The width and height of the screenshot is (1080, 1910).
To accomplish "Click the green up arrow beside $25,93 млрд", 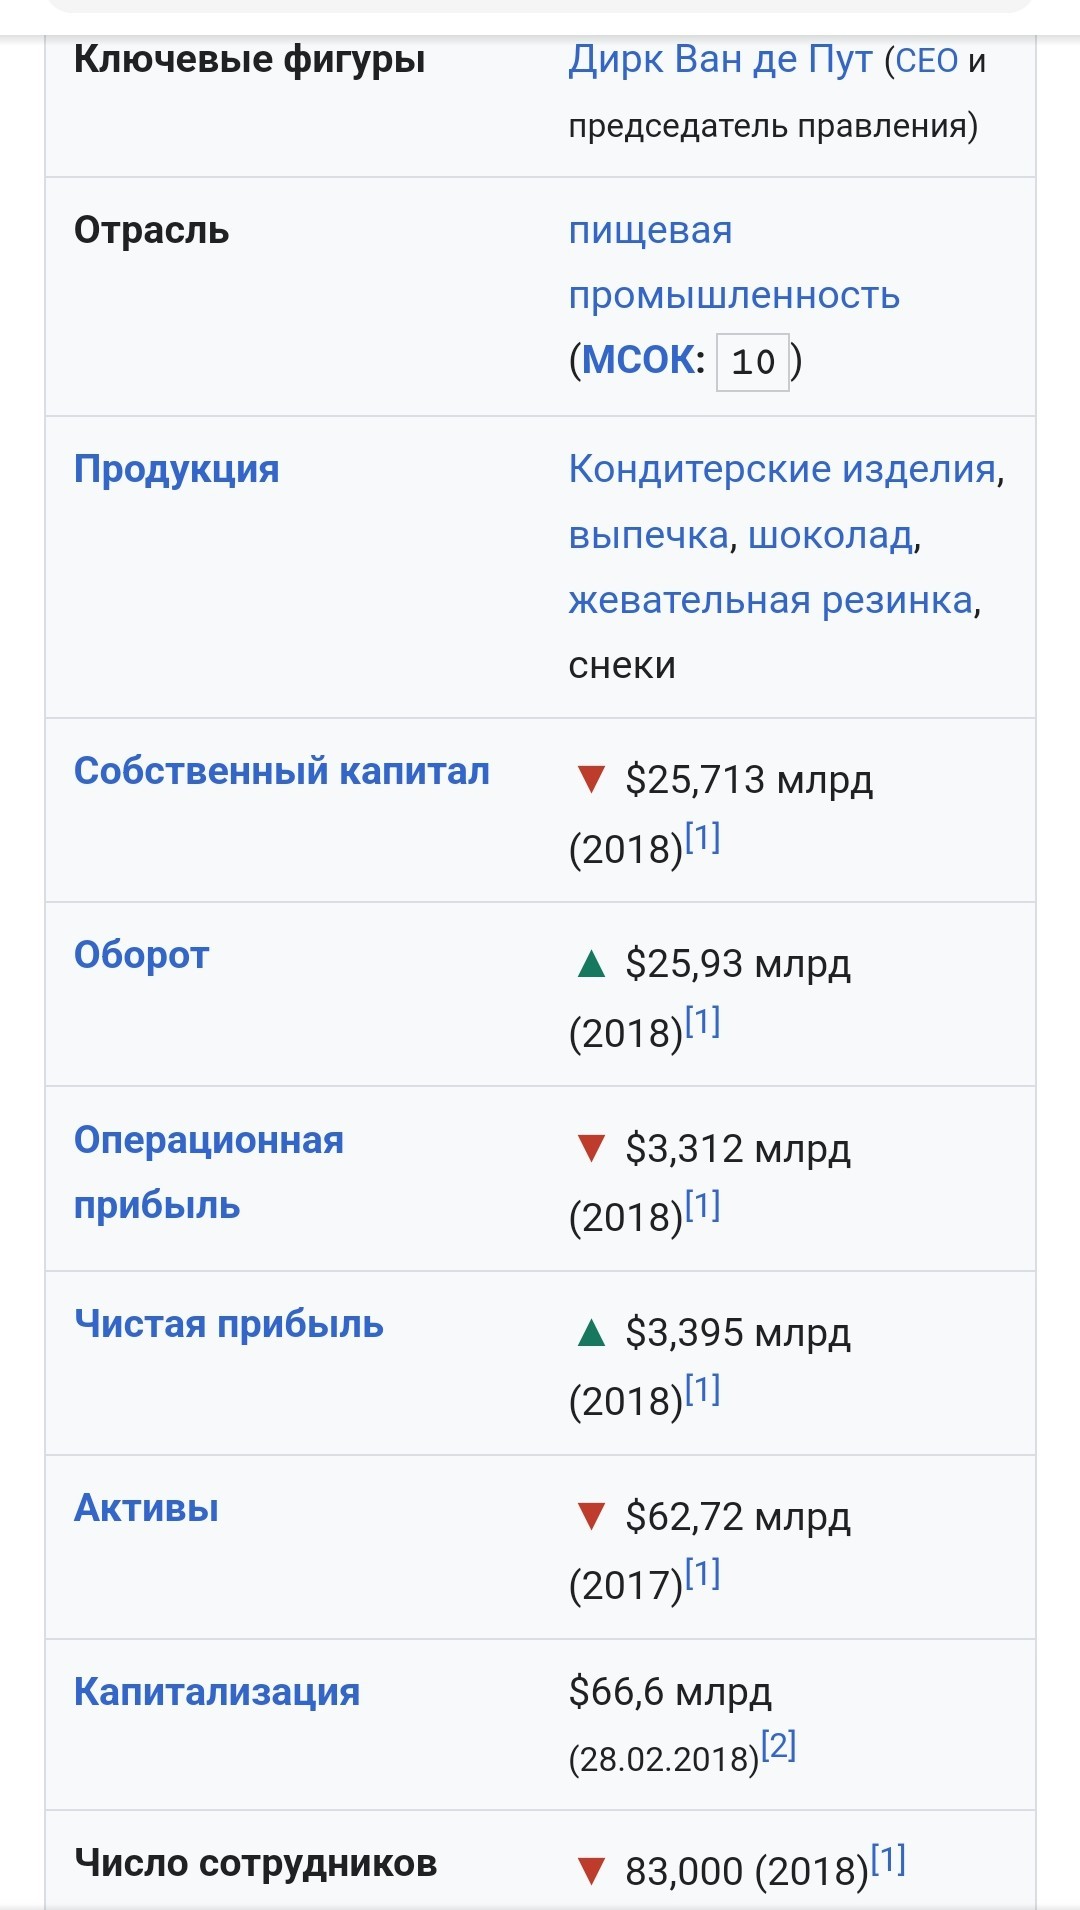I will [592, 963].
